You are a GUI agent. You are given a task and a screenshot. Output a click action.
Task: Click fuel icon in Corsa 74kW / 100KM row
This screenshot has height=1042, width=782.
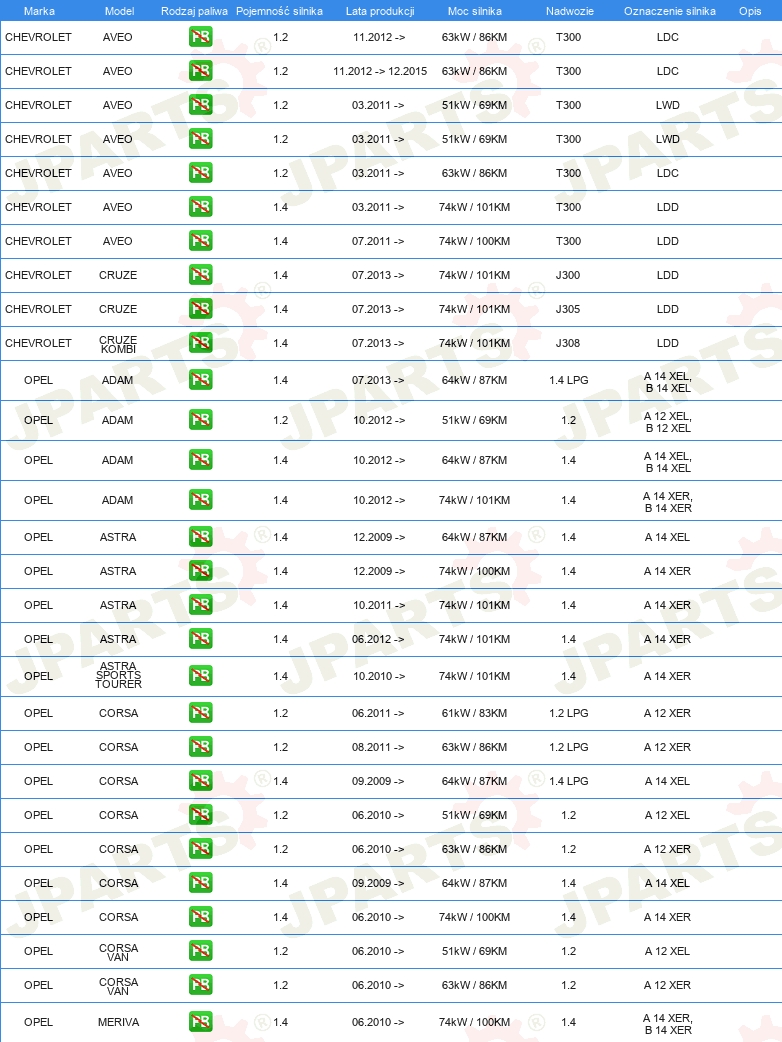201,917
